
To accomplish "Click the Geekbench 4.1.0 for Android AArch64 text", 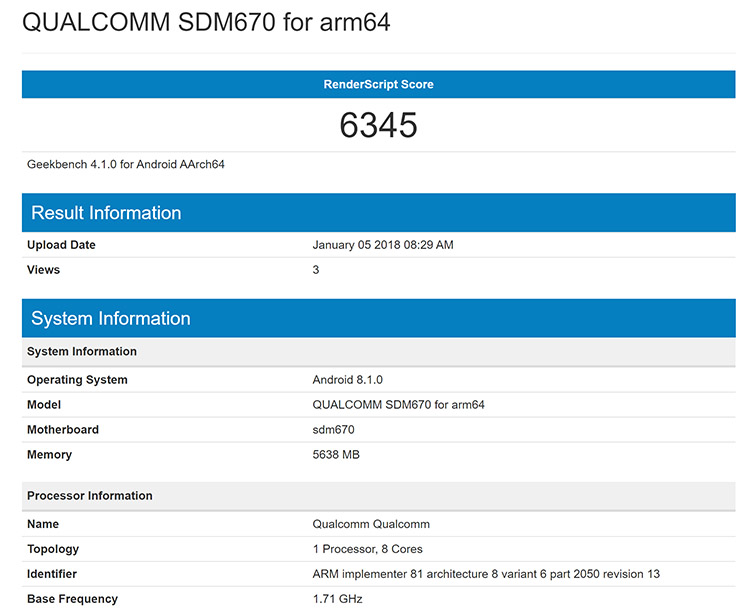I will pos(126,164).
